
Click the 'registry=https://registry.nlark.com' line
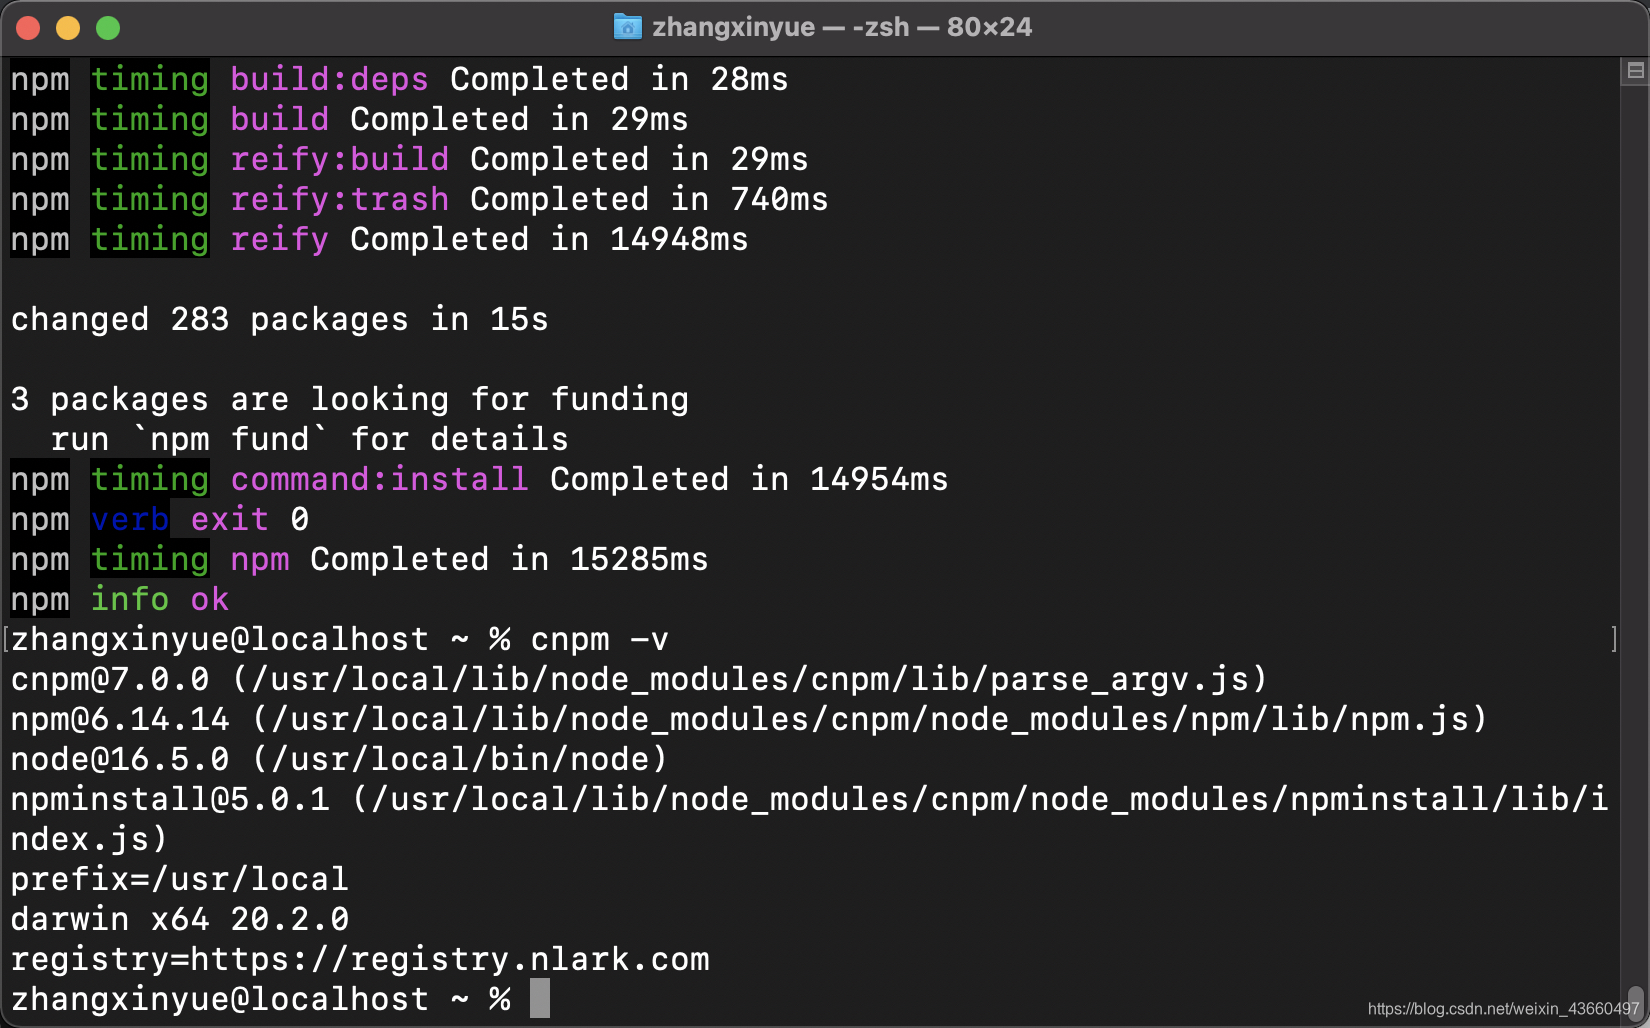coord(360,959)
